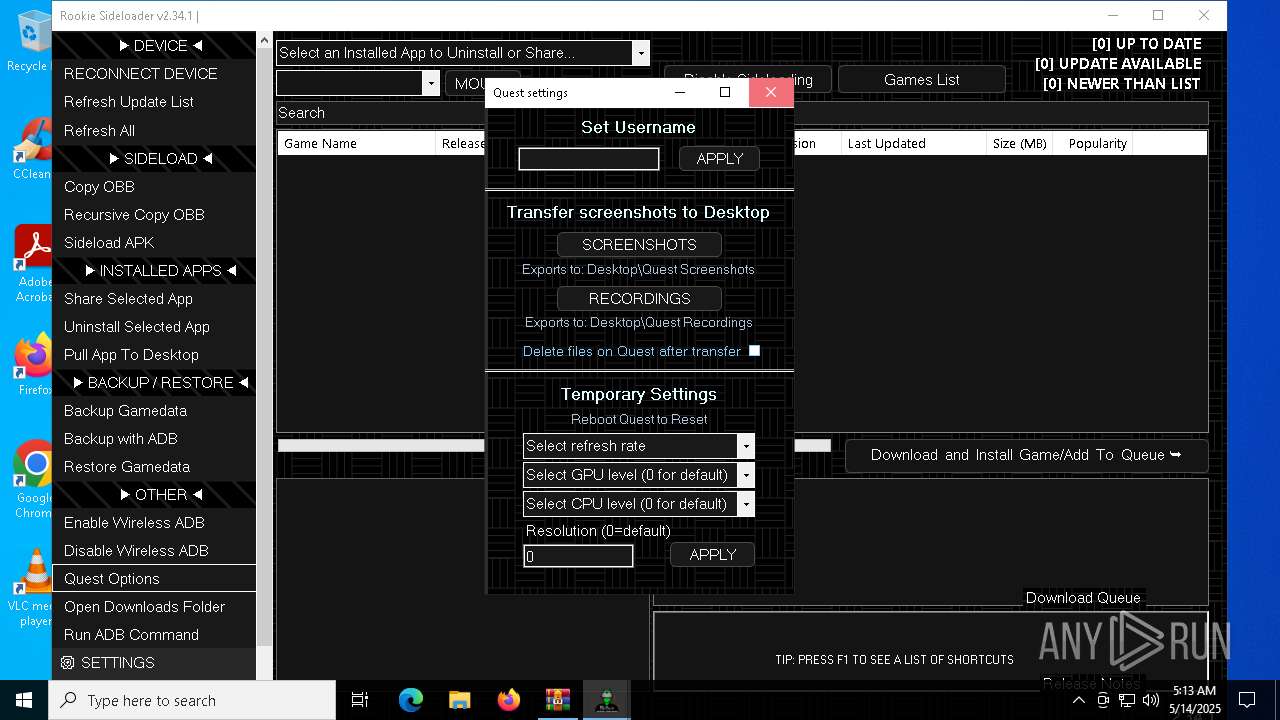Collapse the SIDELOAD section header
Viewport: 1280px width, 720px height.
[x=154, y=159]
